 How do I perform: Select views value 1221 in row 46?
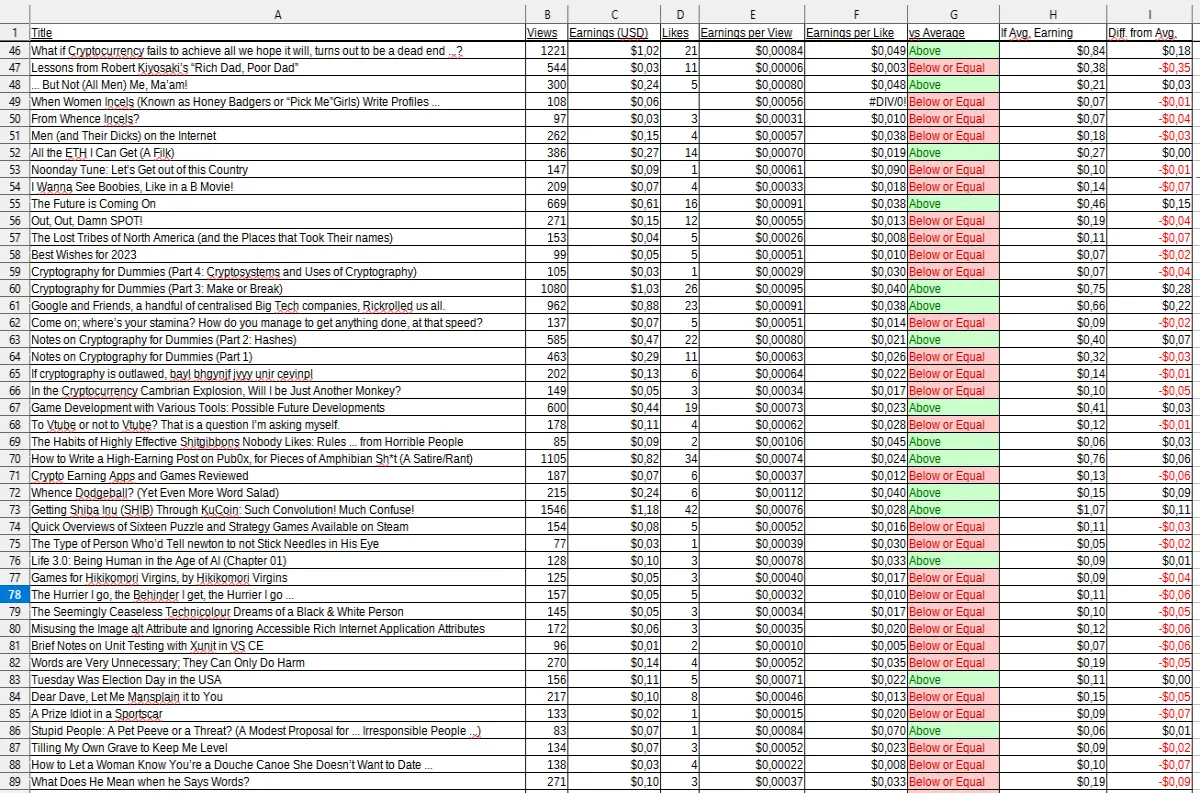click(x=546, y=50)
